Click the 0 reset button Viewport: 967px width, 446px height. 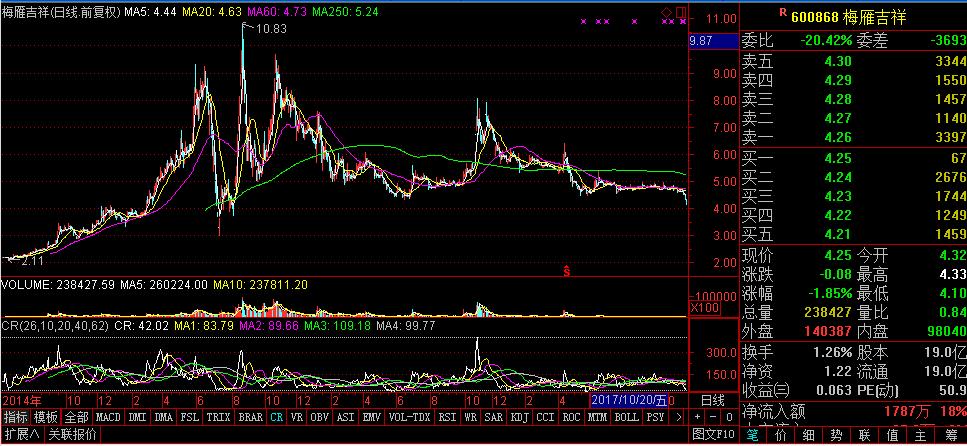click(729, 417)
